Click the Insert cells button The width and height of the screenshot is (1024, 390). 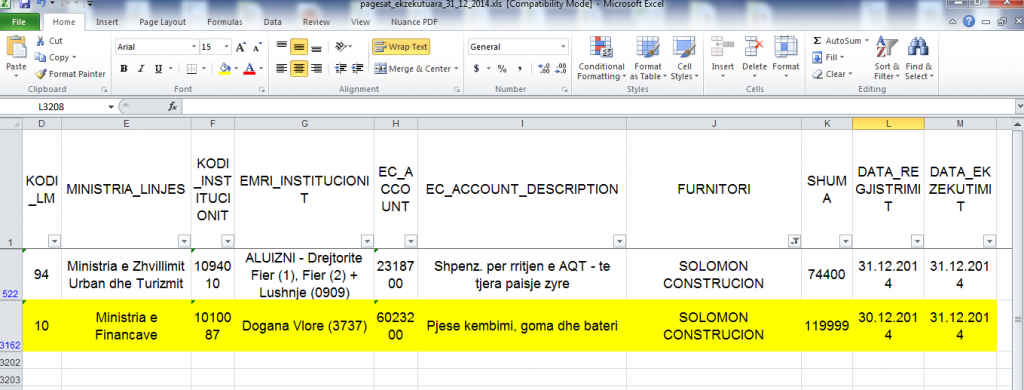coord(723,58)
